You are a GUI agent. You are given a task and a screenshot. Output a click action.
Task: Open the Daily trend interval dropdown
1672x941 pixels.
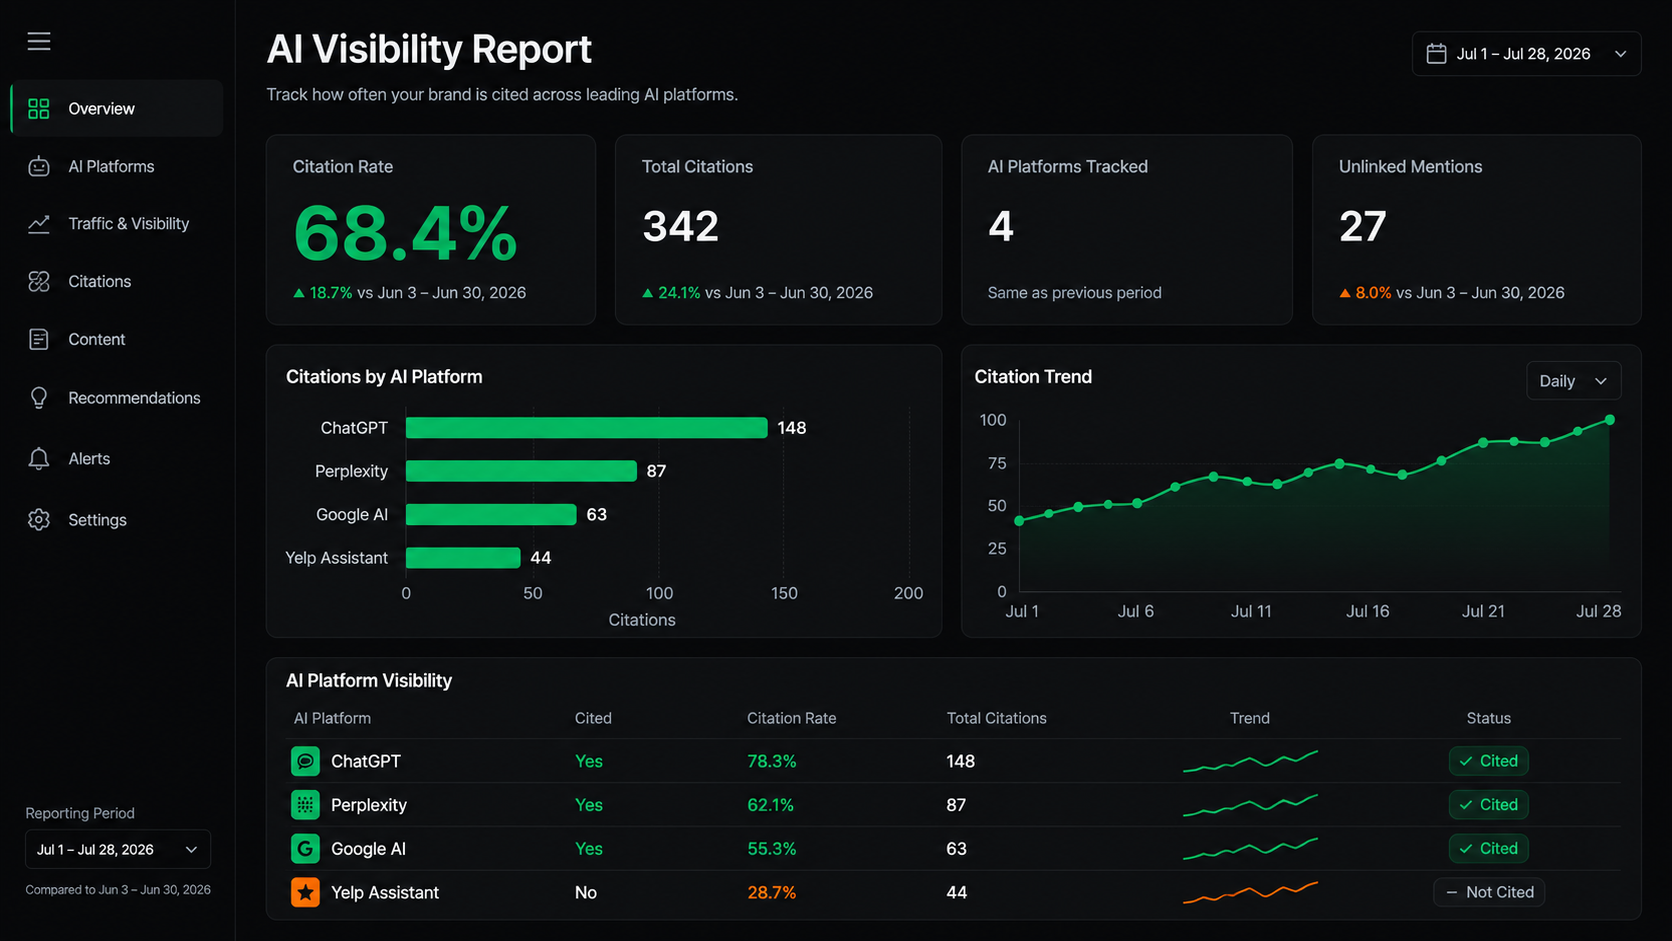click(1573, 381)
